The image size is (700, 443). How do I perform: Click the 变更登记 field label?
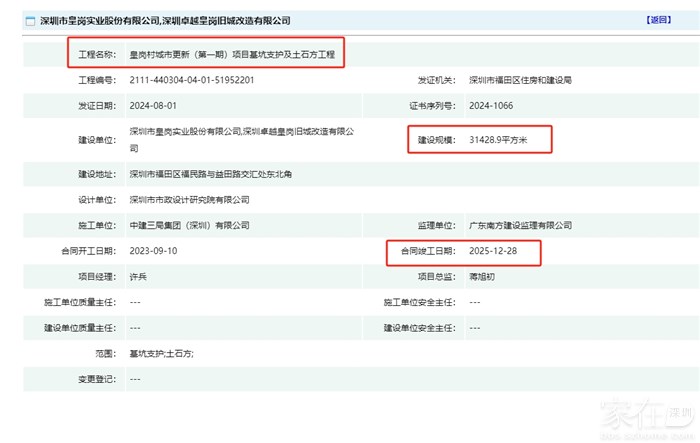pyautogui.click(x=97, y=379)
